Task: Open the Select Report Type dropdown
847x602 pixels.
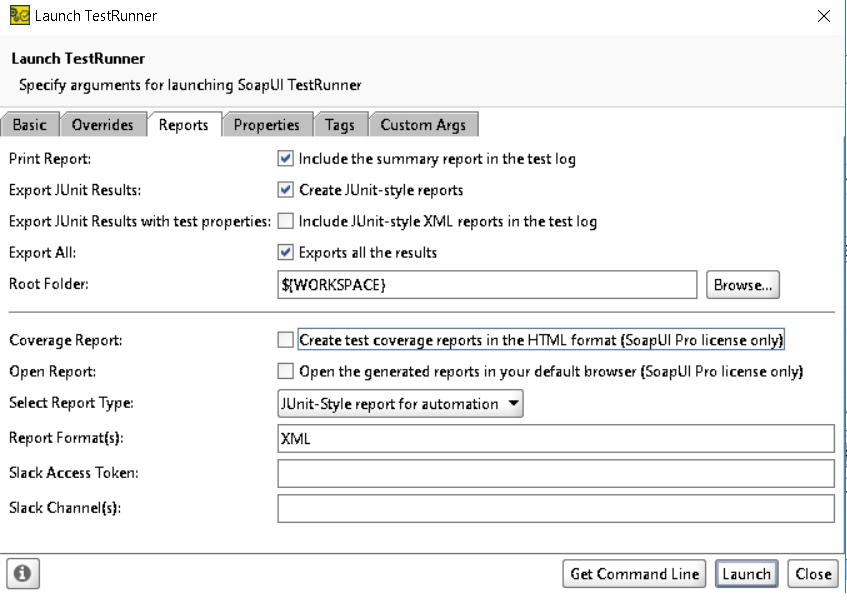Action: point(399,404)
